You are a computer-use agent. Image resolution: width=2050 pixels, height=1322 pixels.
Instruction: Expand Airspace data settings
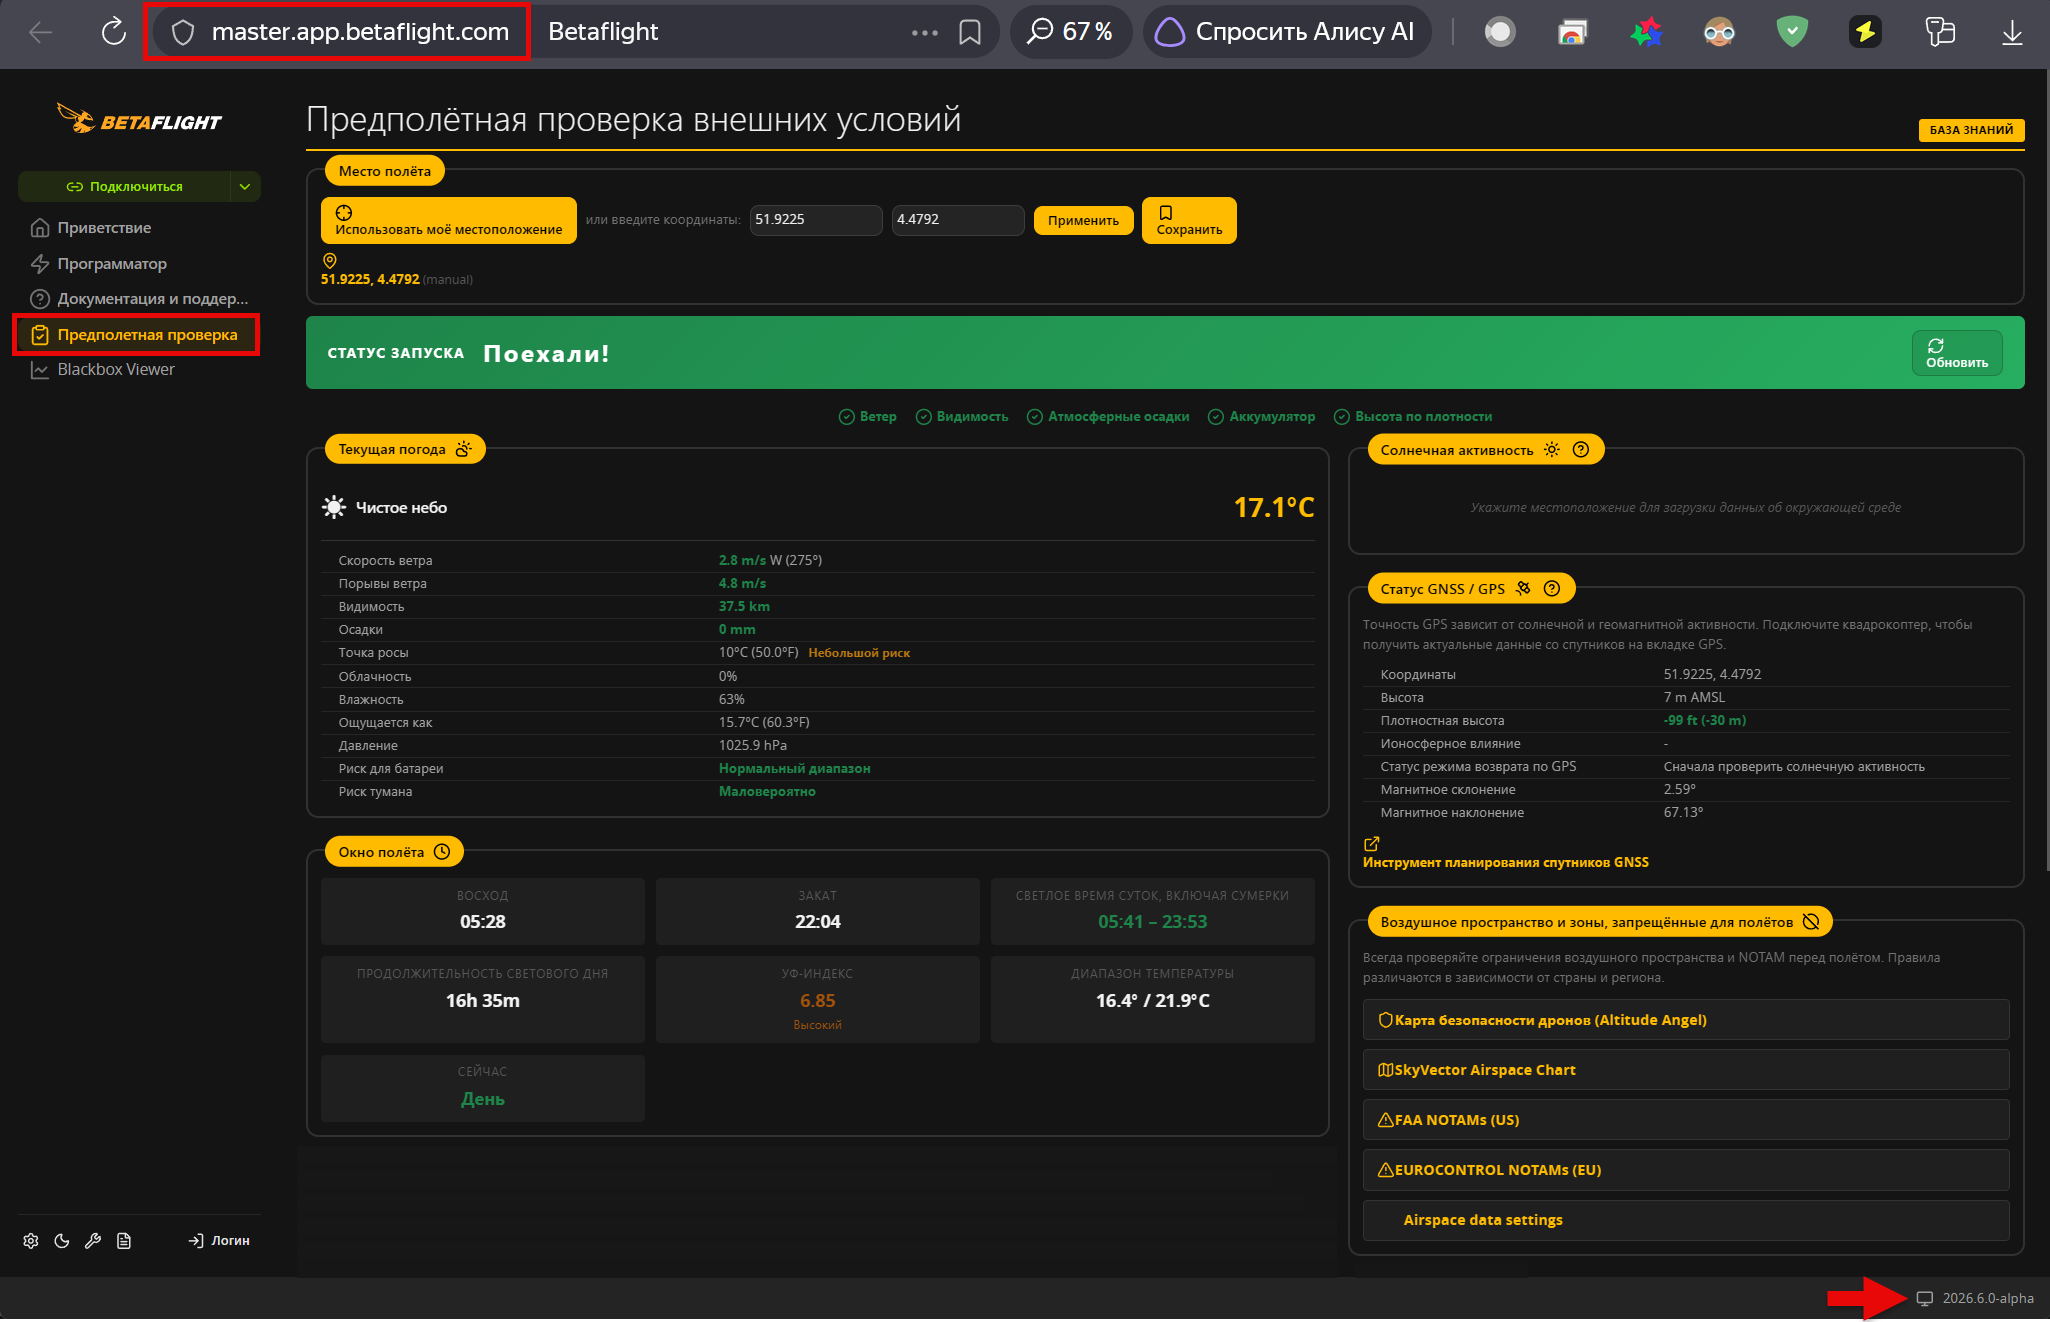(1686, 1220)
